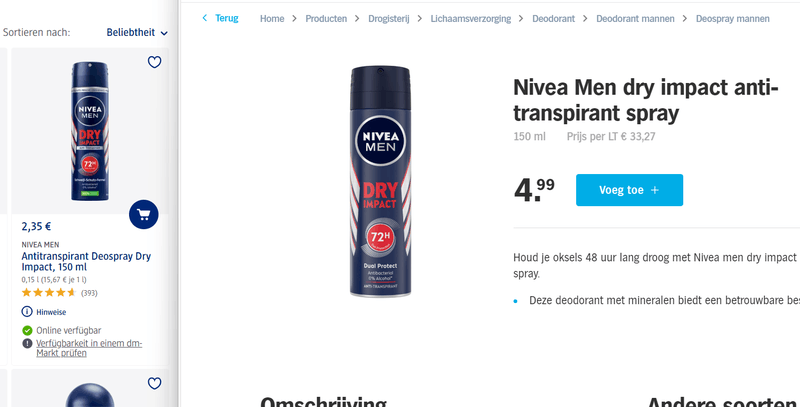Click the large Nivea Men product image
Screen dimensions: 800x407
point(380,181)
